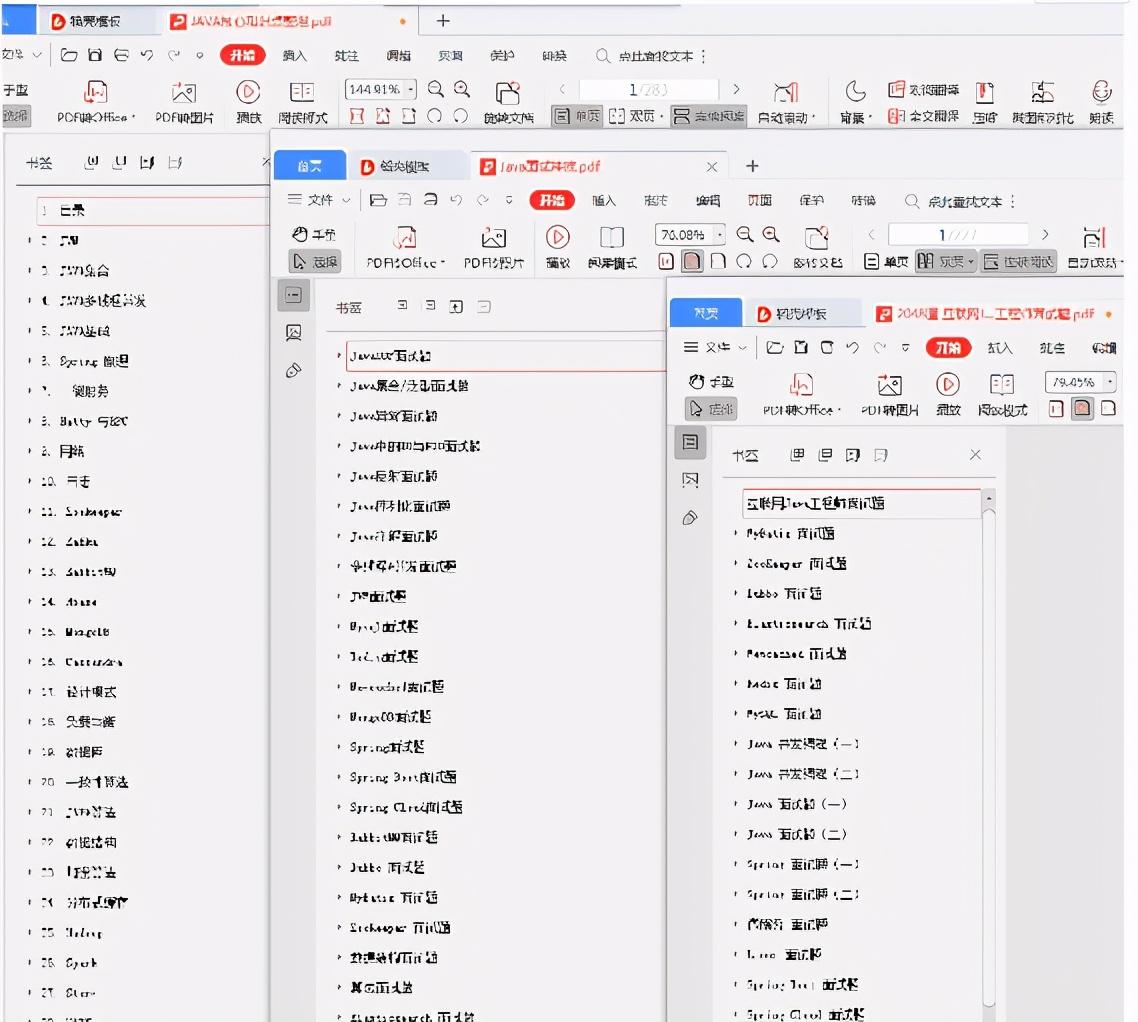Switch to 手型 hand tool in middle window
The image size is (1138, 1022).
coord(314,234)
